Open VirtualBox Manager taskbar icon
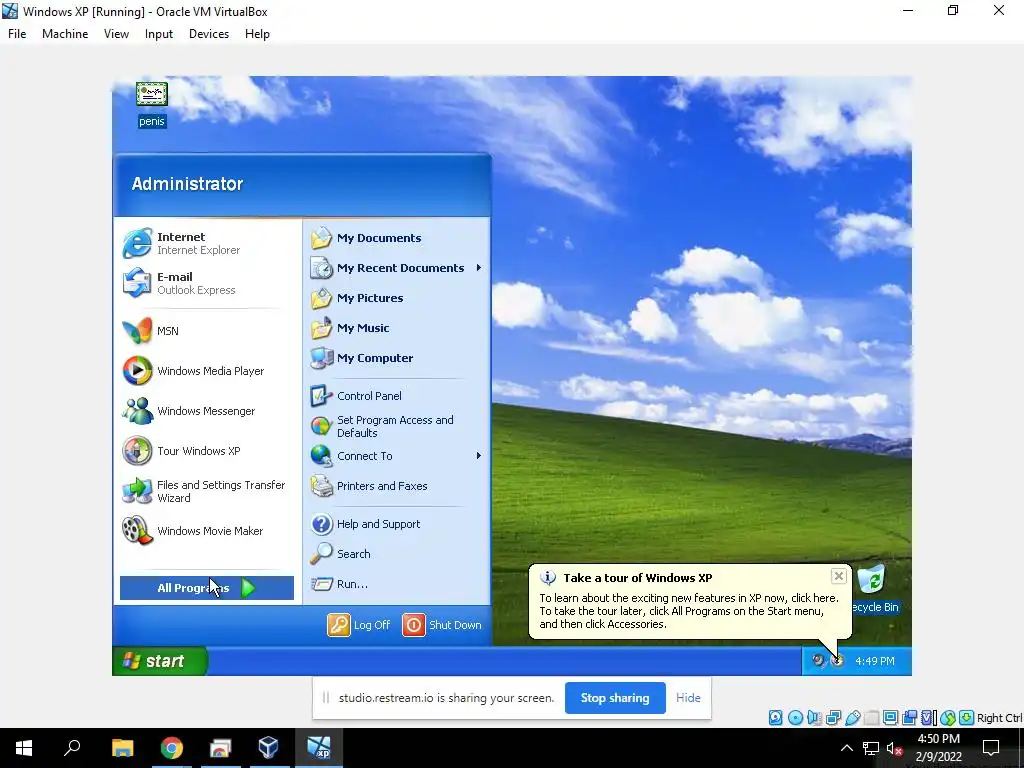1024x768 pixels. [x=268, y=748]
